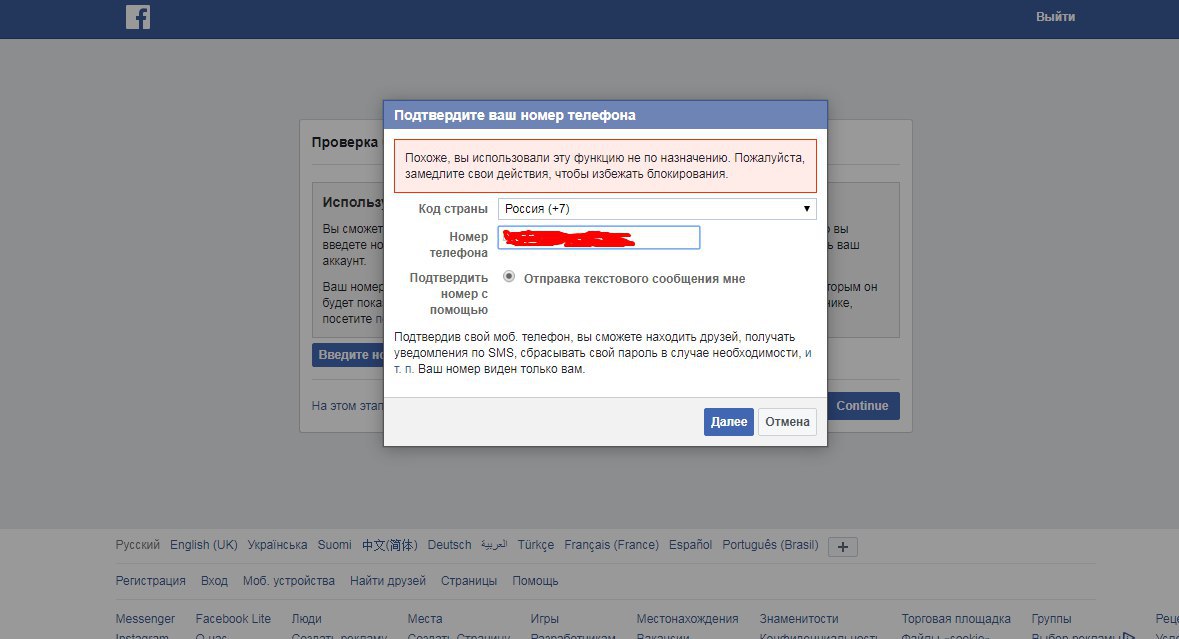Open the Страницы footer link
The width and height of the screenshot is (1179, 639).
coord(469,581)
